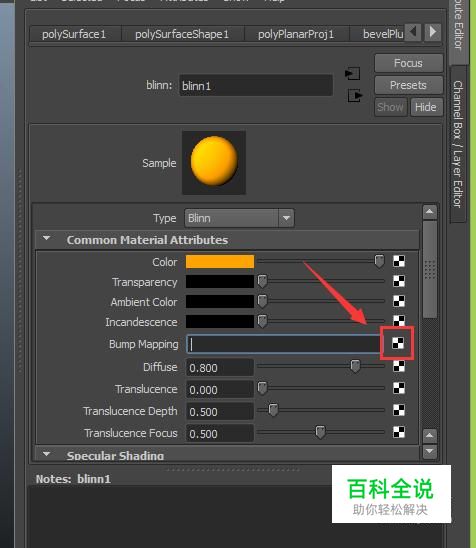Click the go to output connection icon

coord(355,95)
